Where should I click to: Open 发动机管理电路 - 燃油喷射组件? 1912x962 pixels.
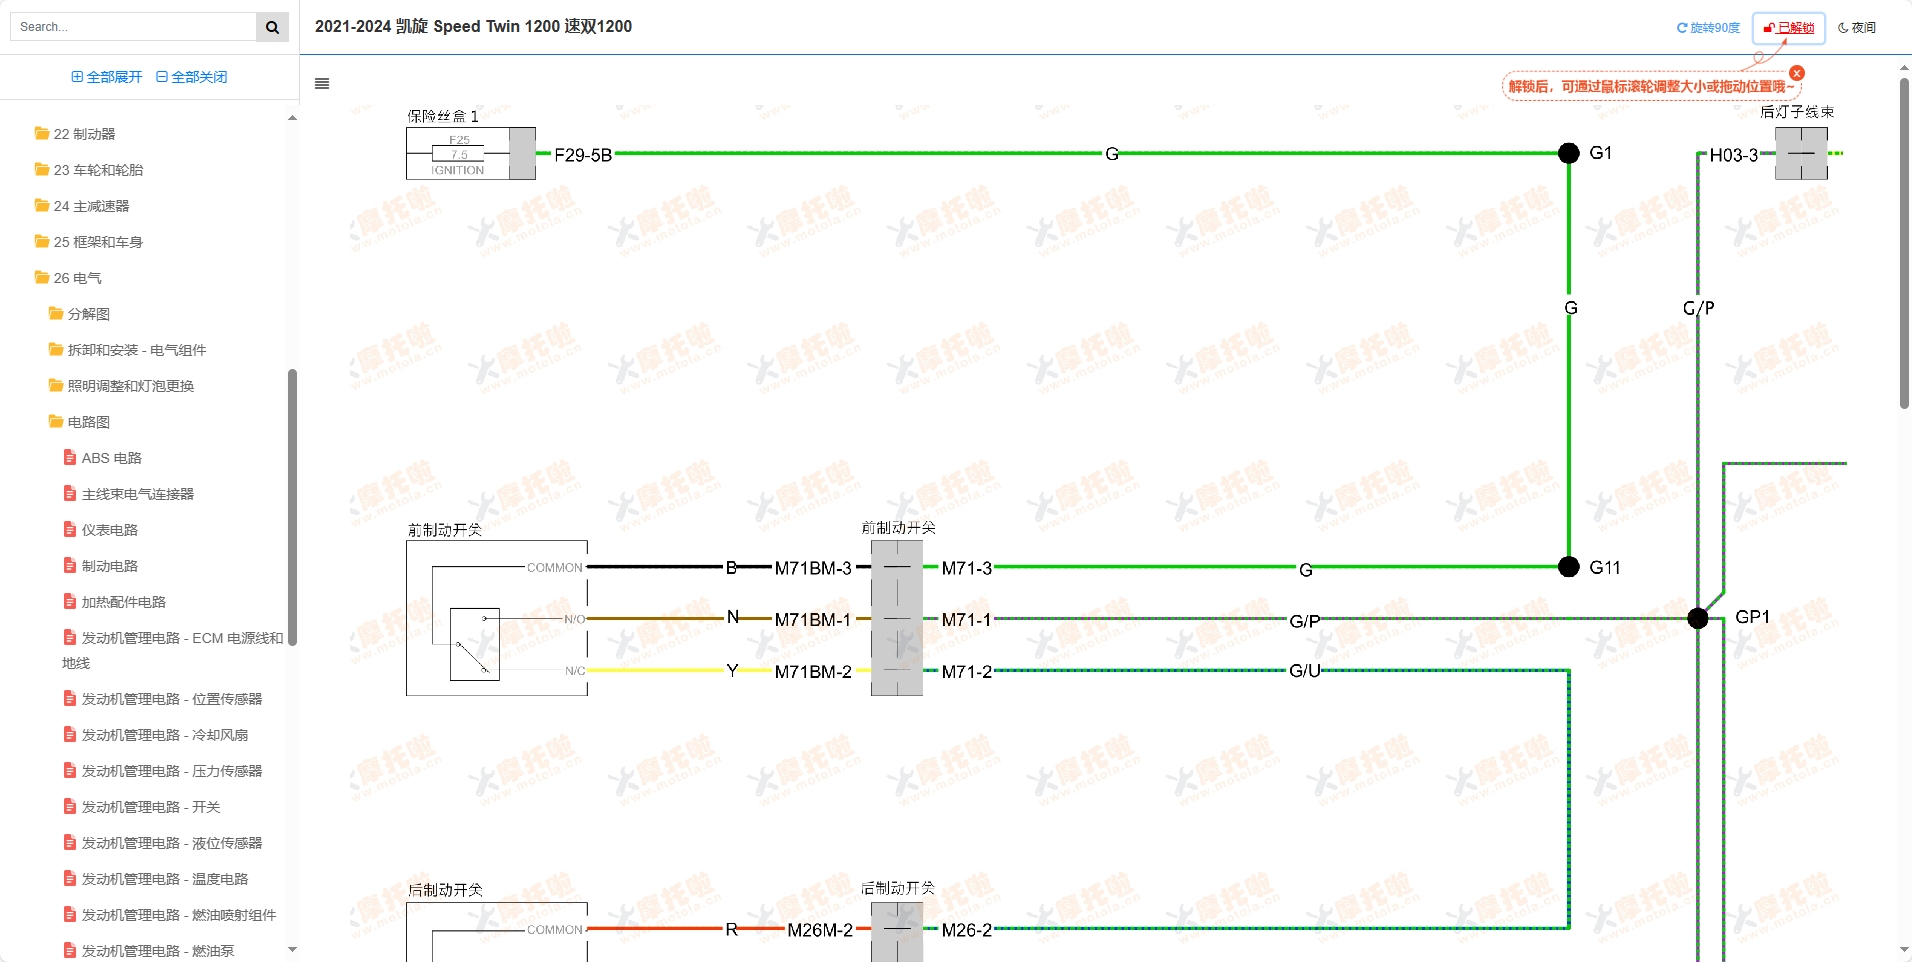(x=178, y=915)
